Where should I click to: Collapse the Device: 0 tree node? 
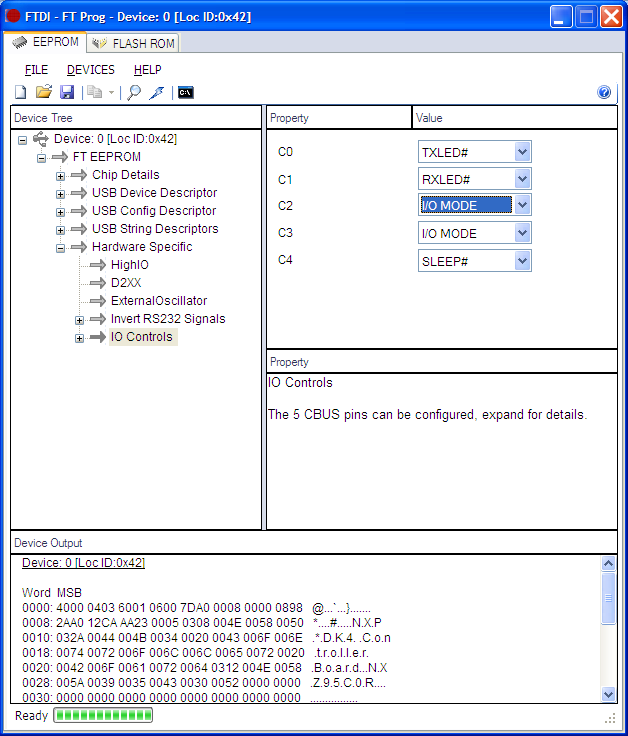click(22, 140)
